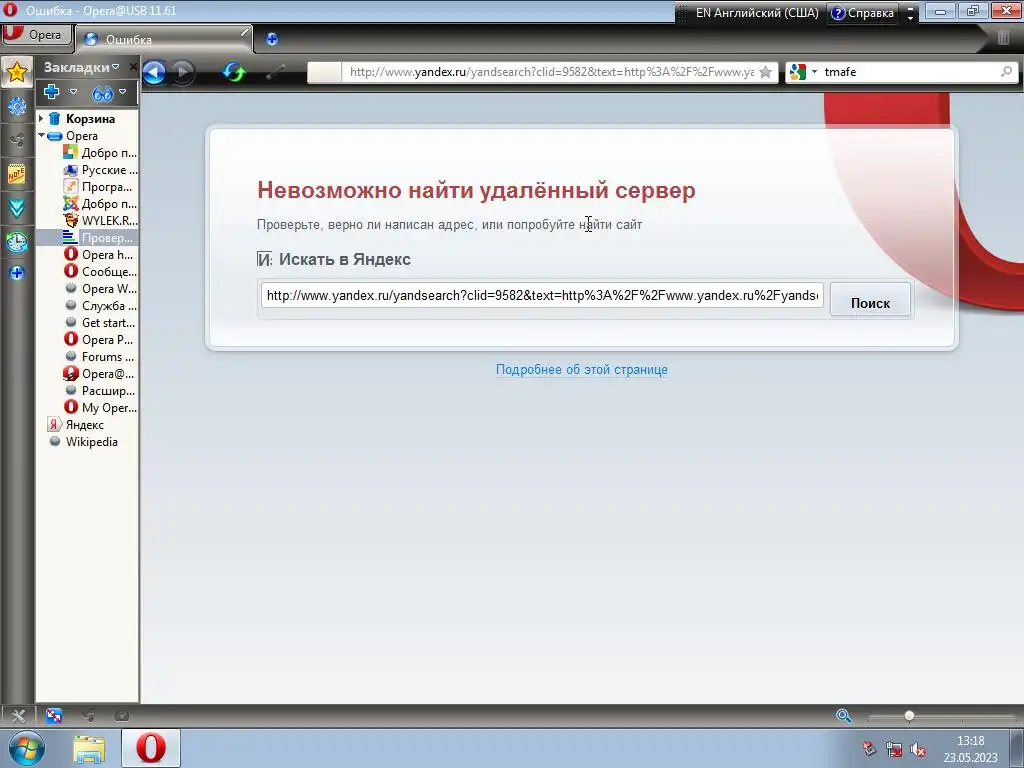Open the Downloads panel with green arrows

pyautogui.click(x=17, y=208)
